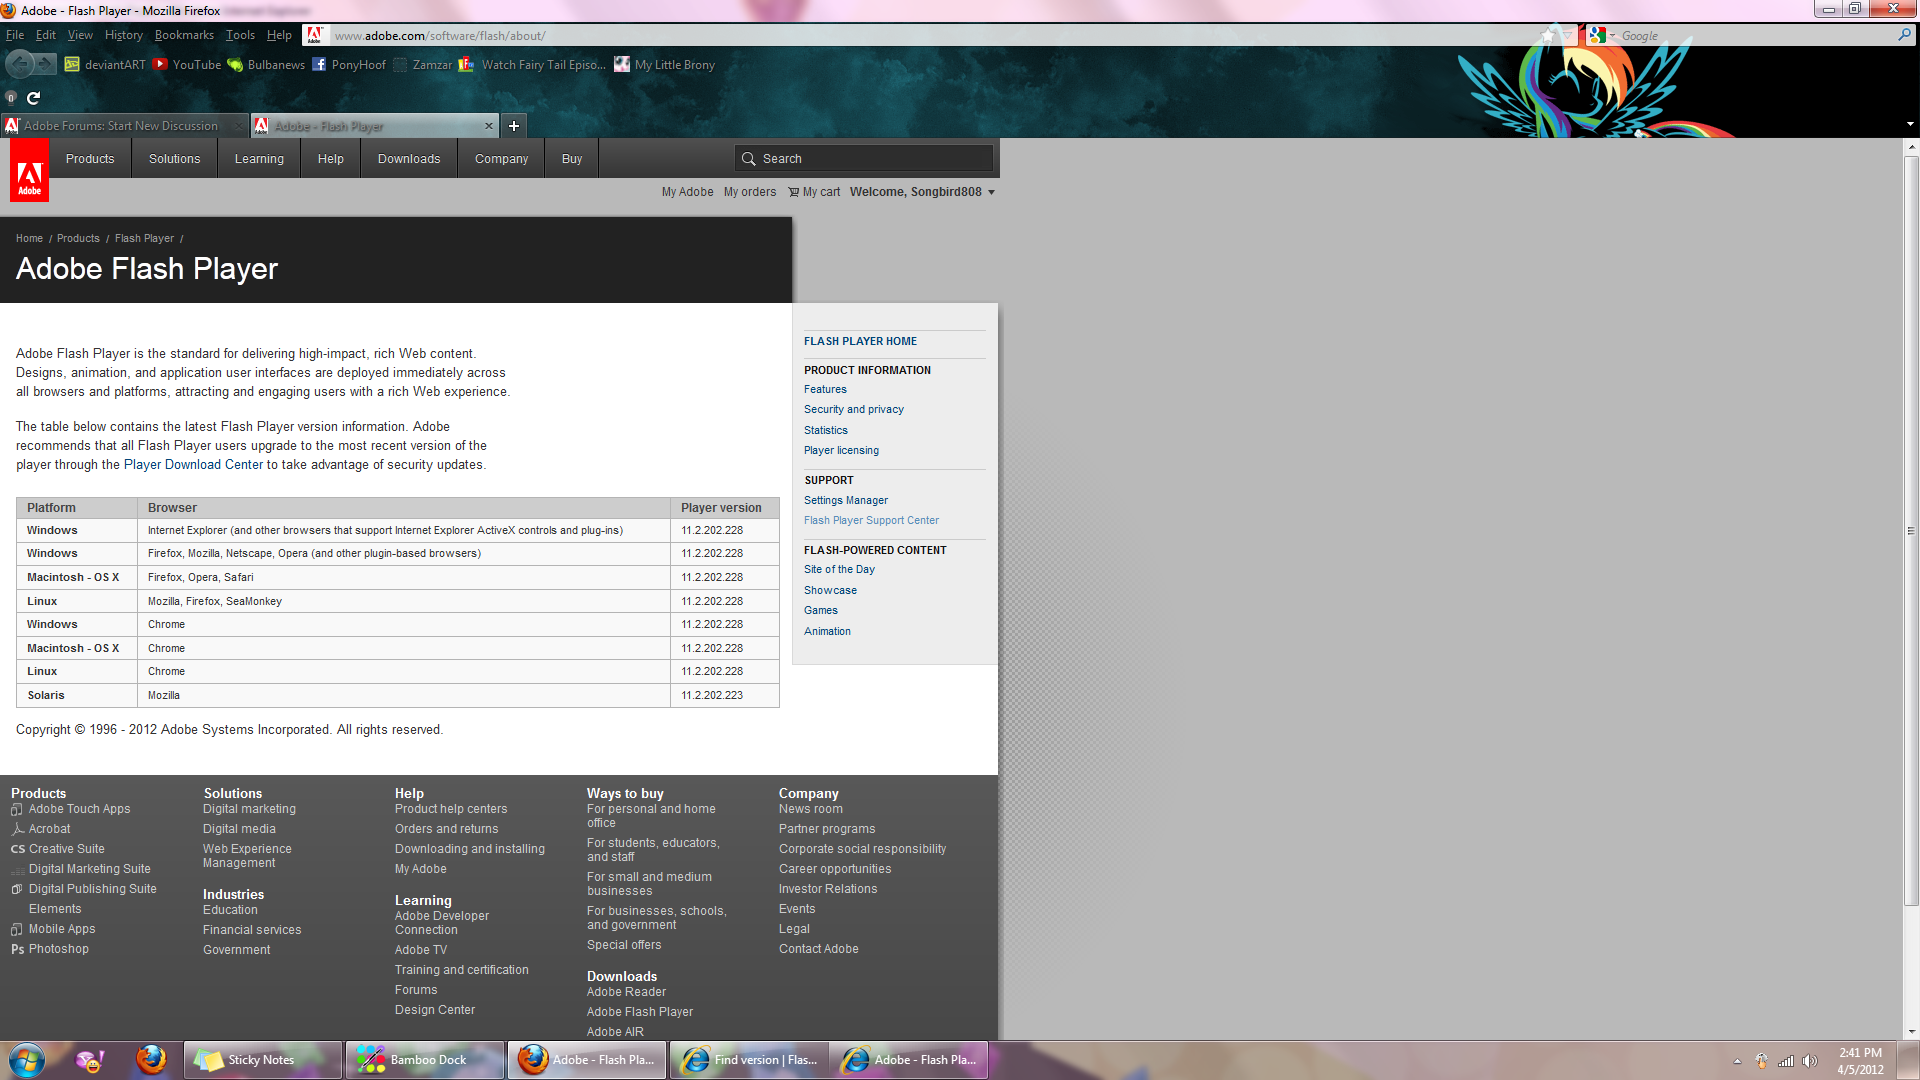Viewport: 1920px width, 1080px height.
Task: Open the Learning menu in Adobe navigation
Action: coord(259,159)
